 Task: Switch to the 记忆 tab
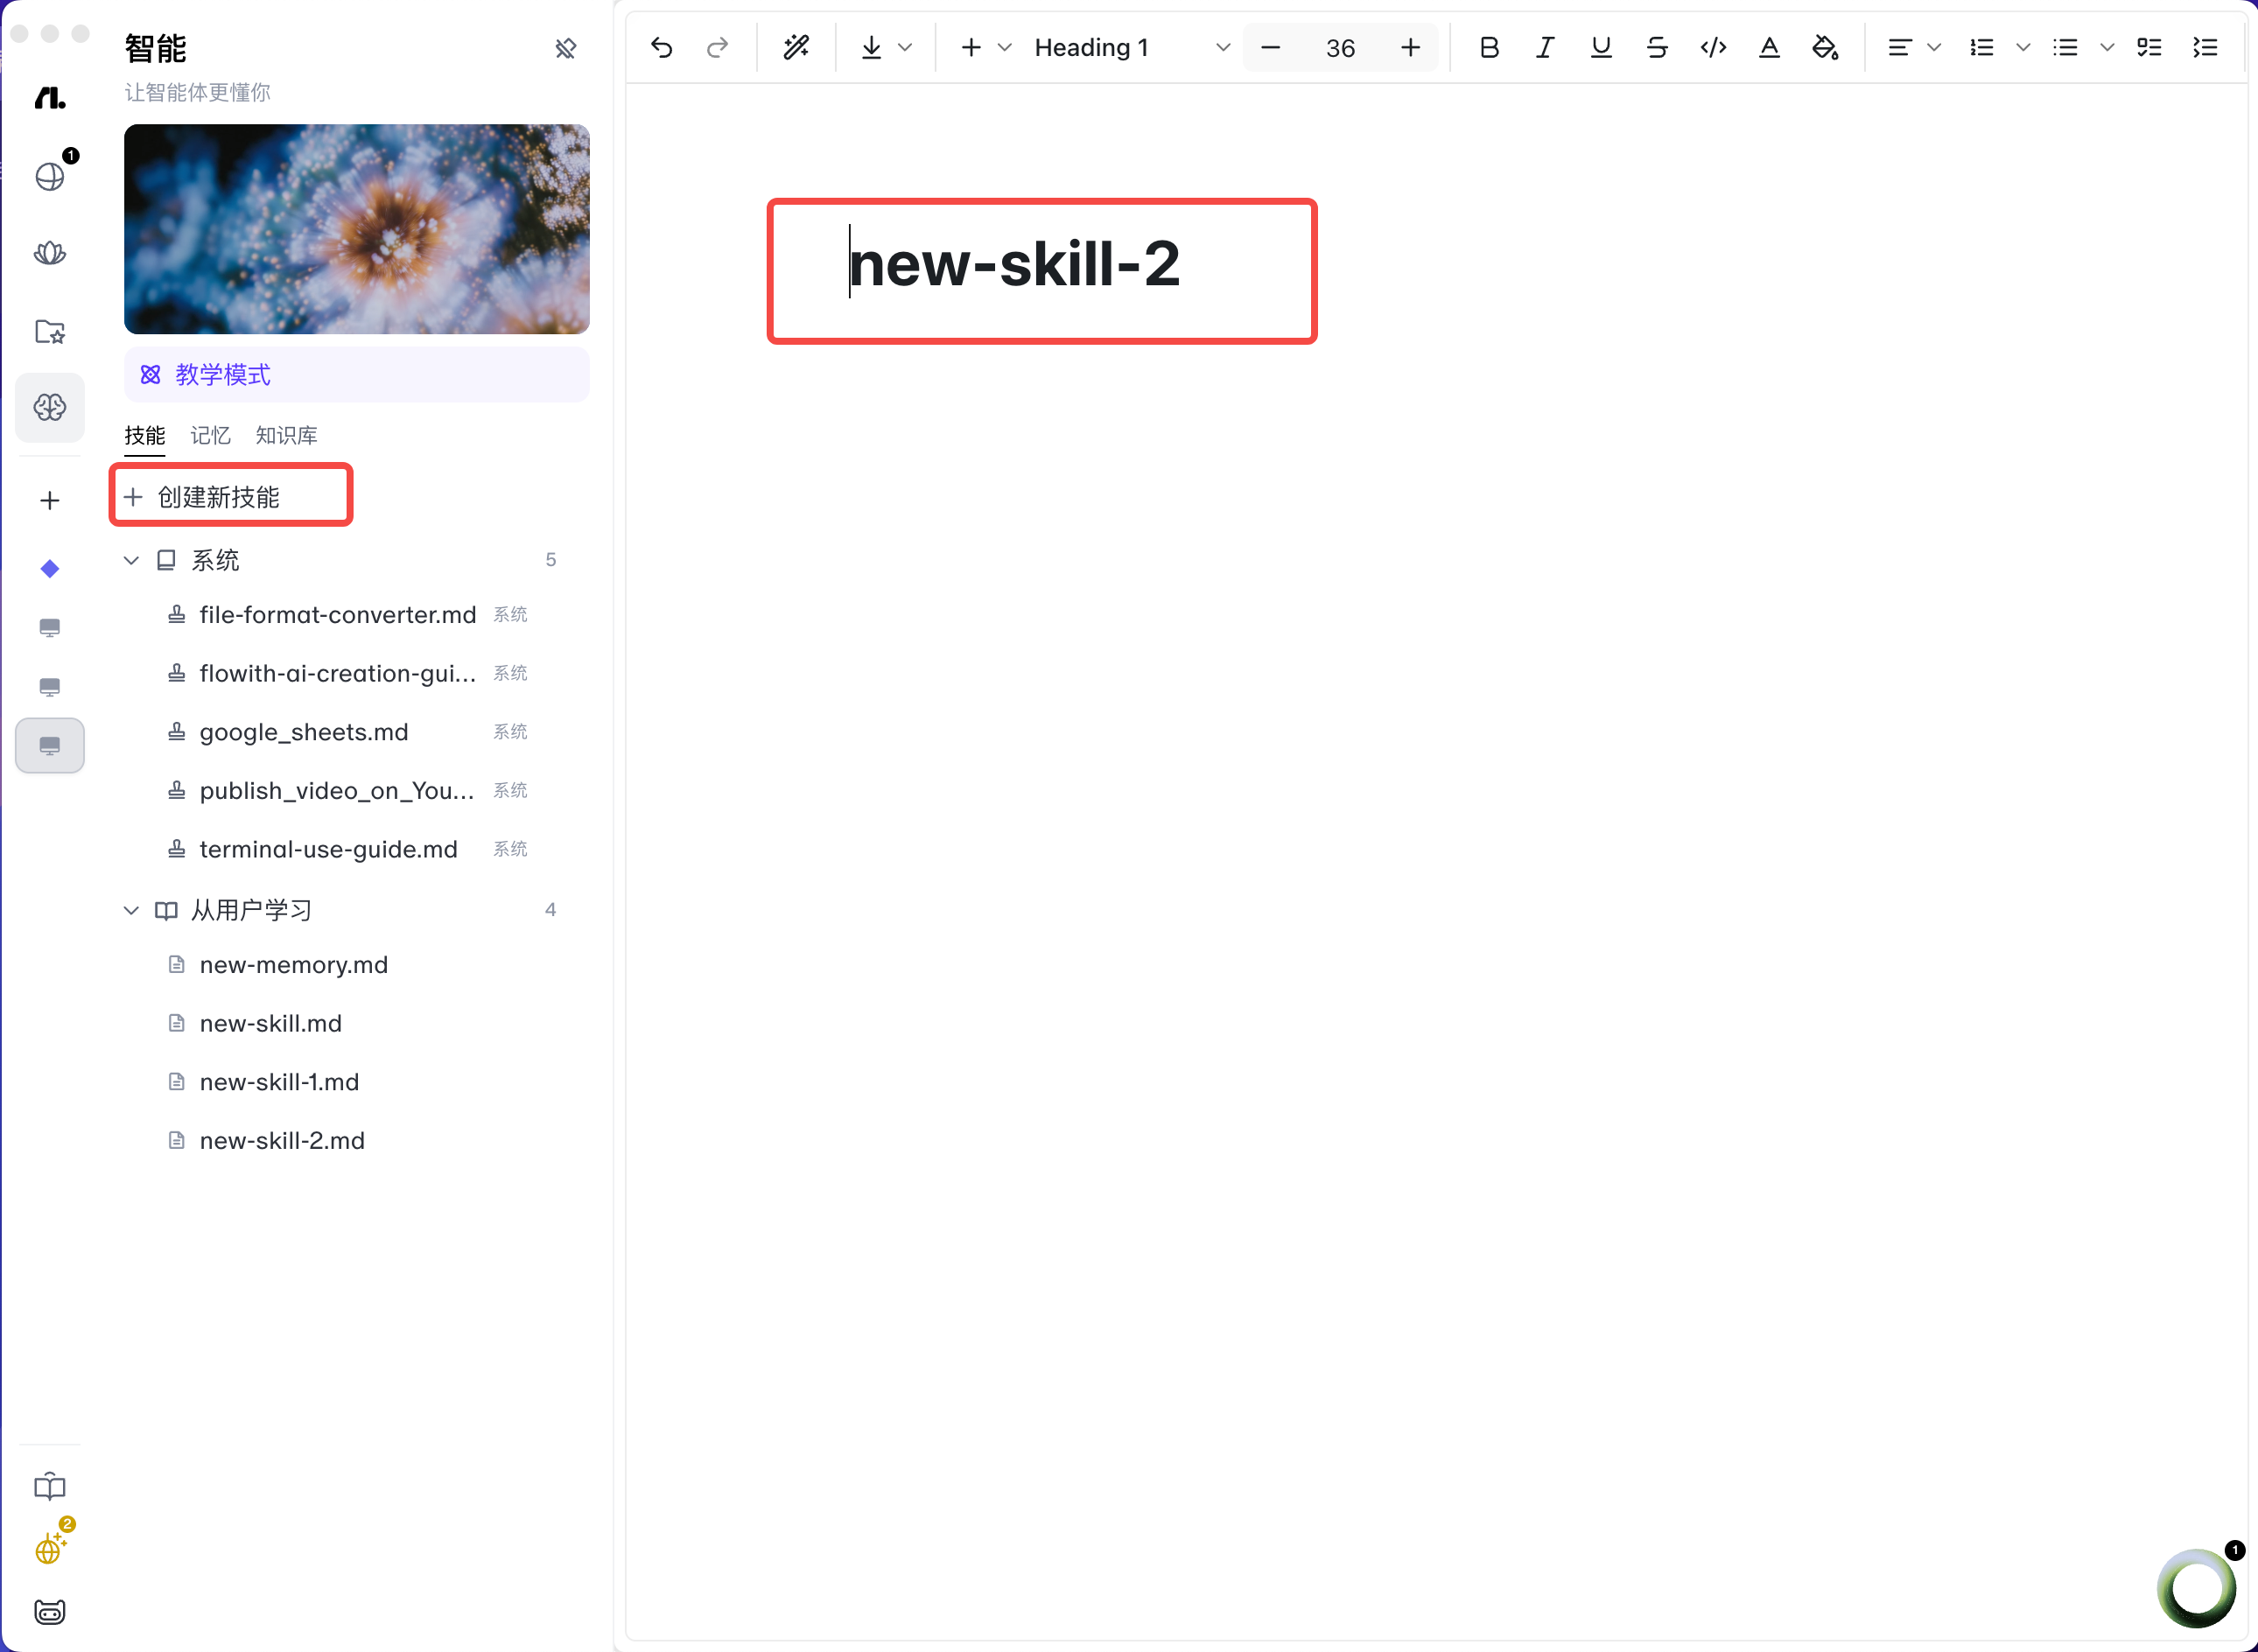pyautogui.click(x=210, y=435)
